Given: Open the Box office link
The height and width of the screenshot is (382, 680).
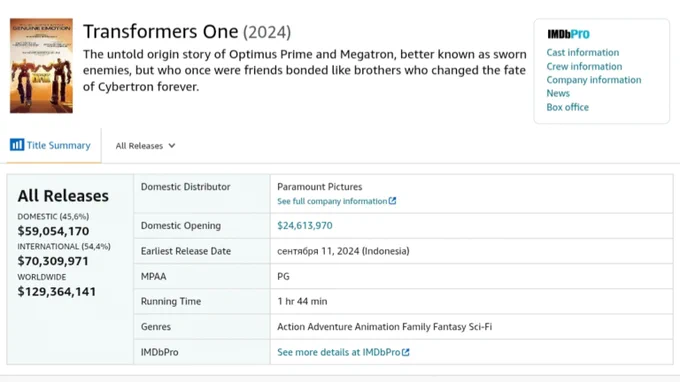Looking at the screenshot, I should (x=567, y=107).
